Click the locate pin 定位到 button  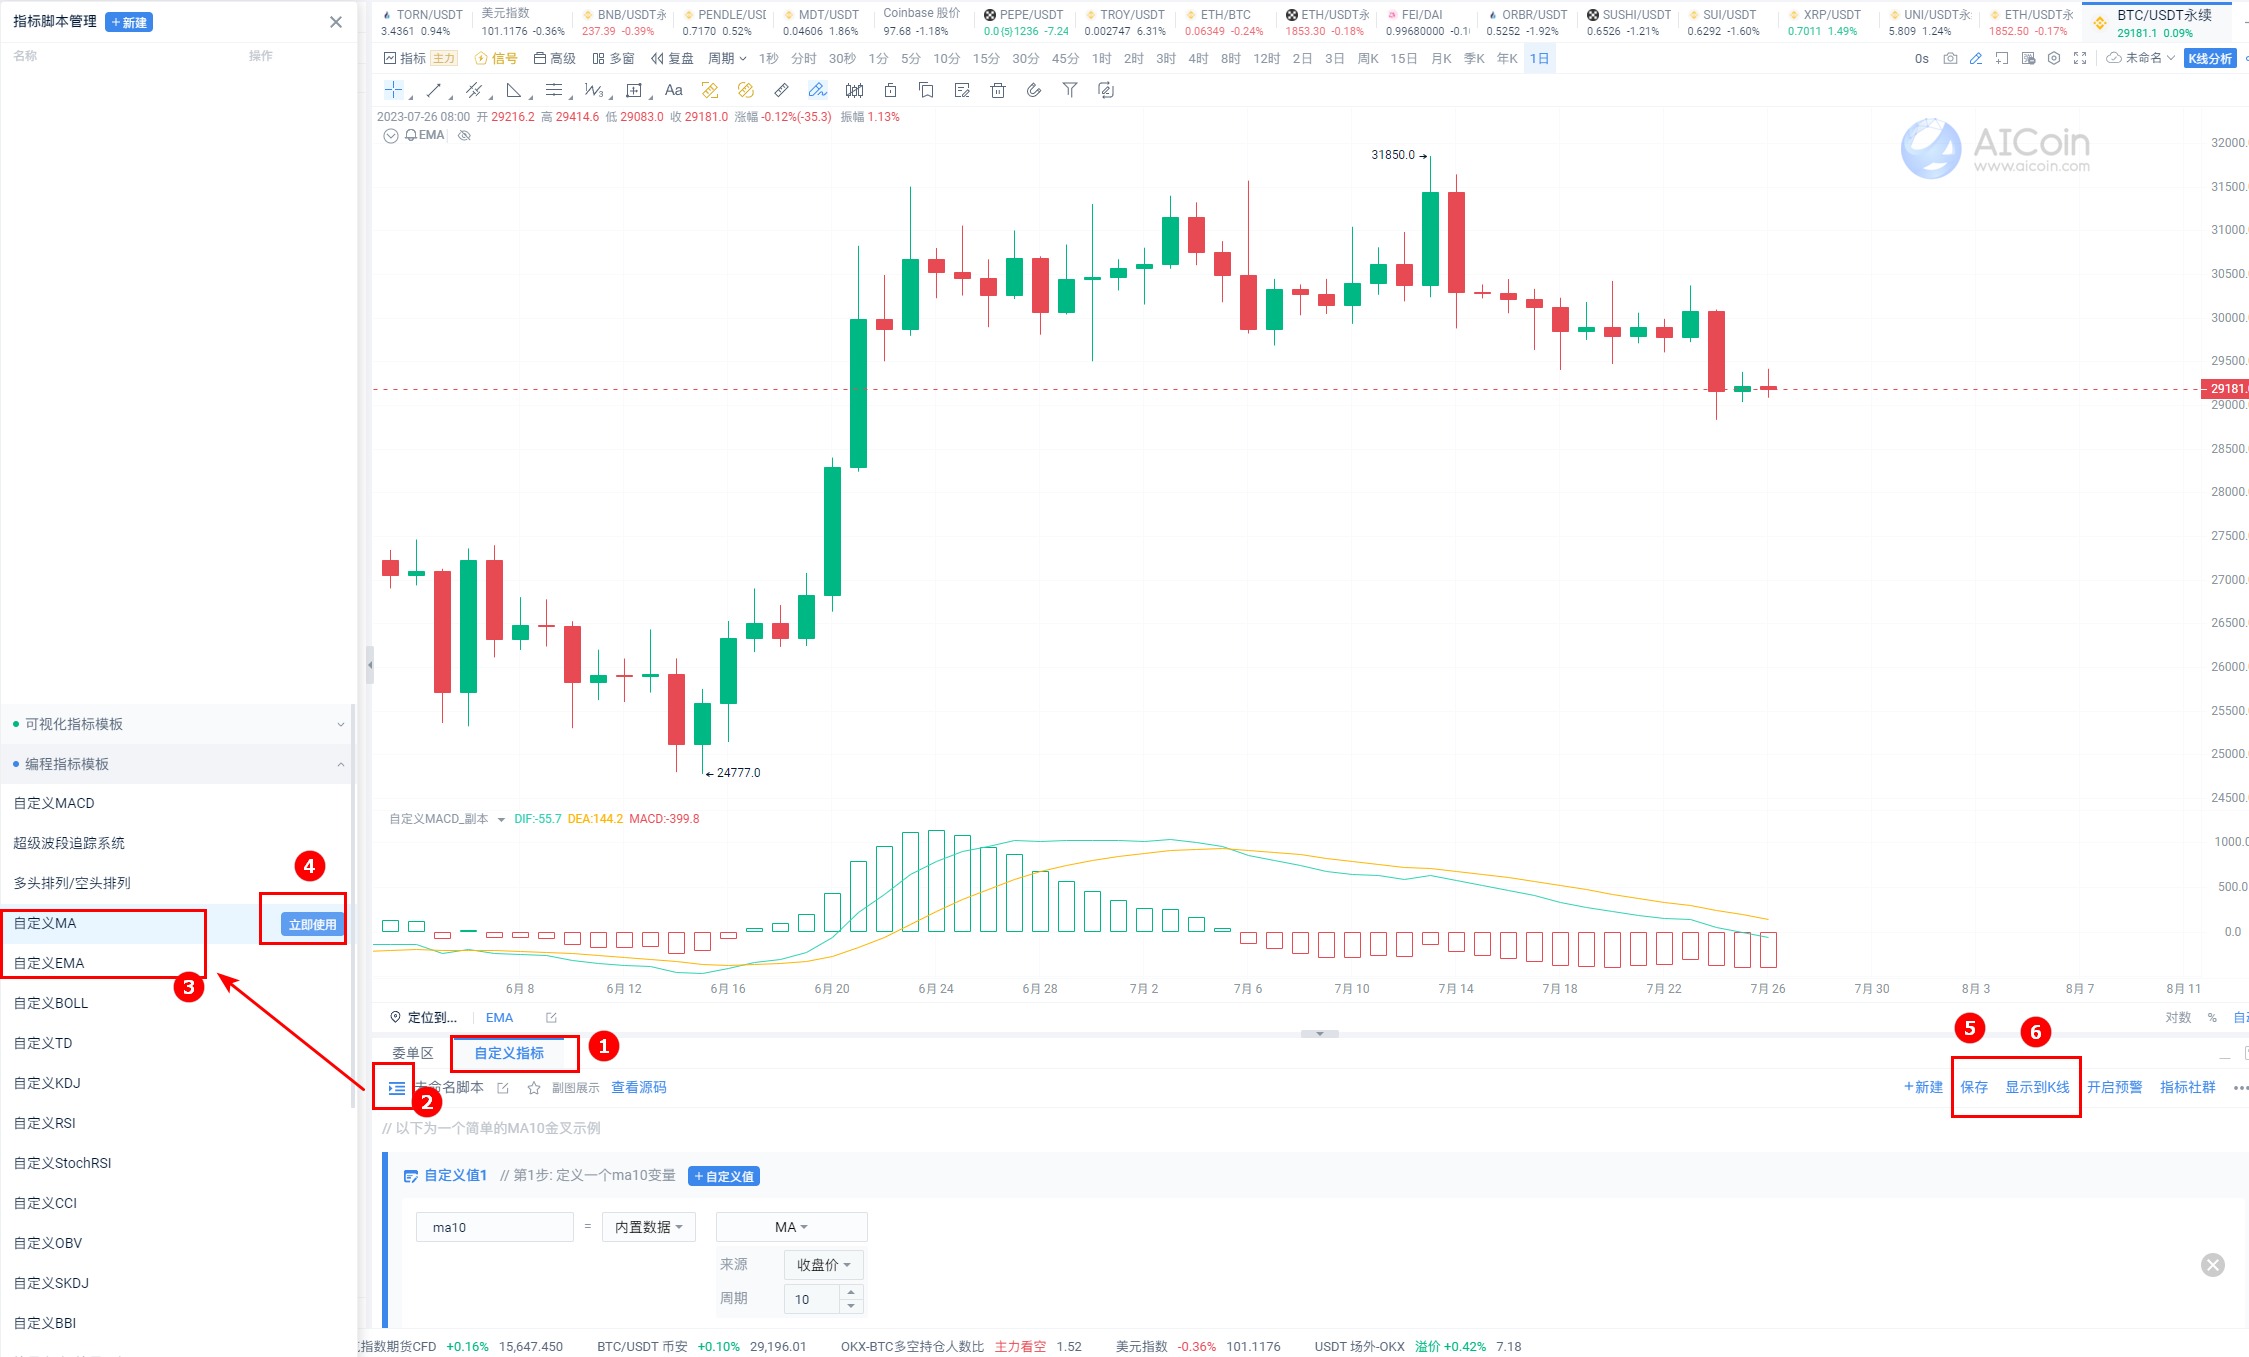(423, 1018)
